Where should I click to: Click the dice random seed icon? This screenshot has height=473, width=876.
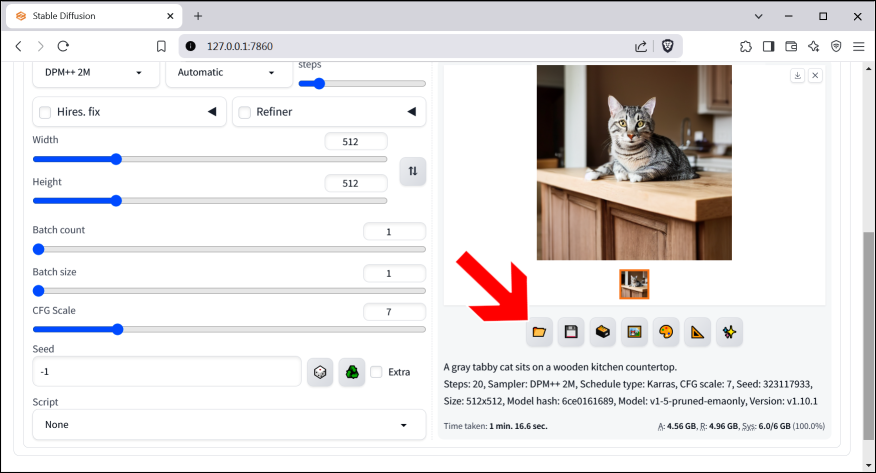click(320, 372)
